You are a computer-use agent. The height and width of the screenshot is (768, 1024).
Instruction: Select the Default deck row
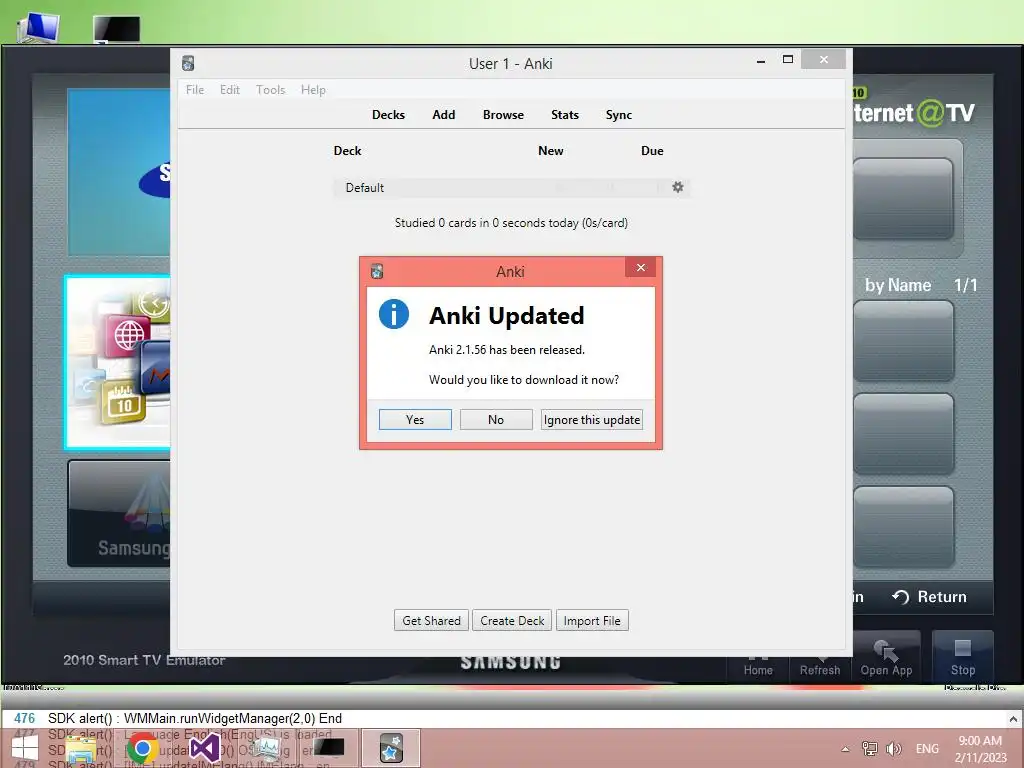[511, 187]
